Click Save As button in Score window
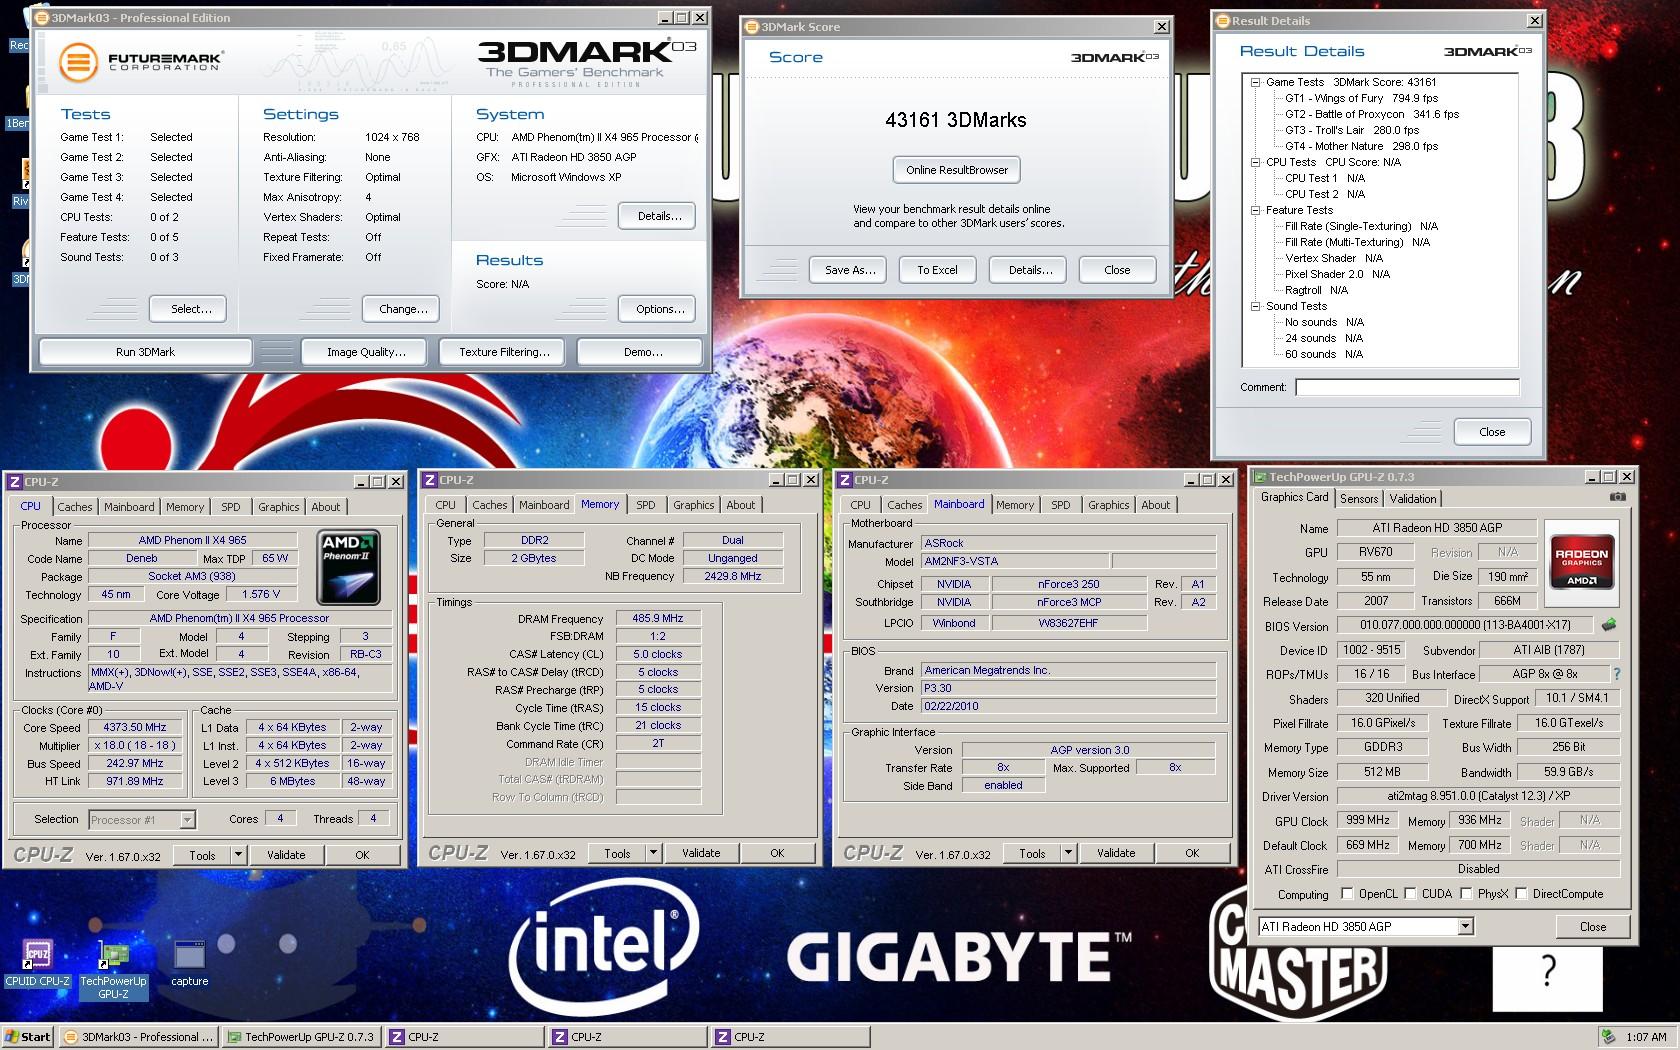 tap(850, 270)
